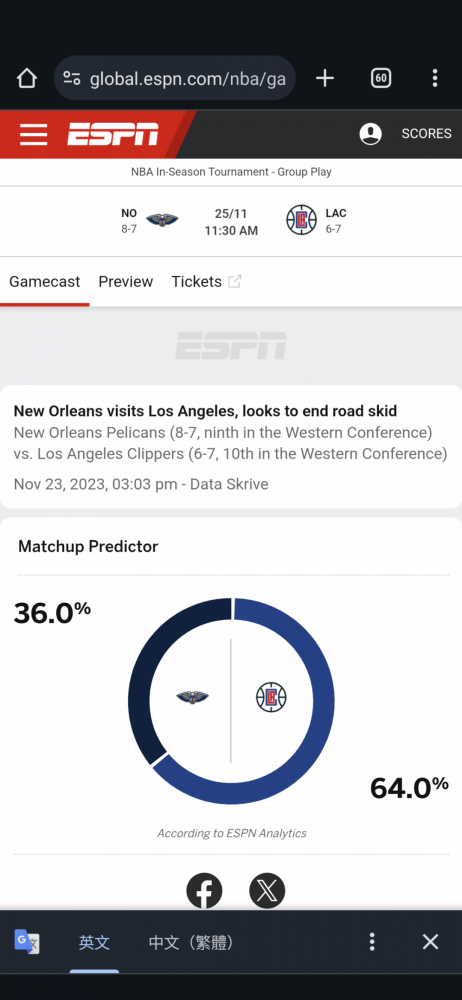462x1000 pixels.
Task: Switch to the Preview tab
Action: click(126, 282)
